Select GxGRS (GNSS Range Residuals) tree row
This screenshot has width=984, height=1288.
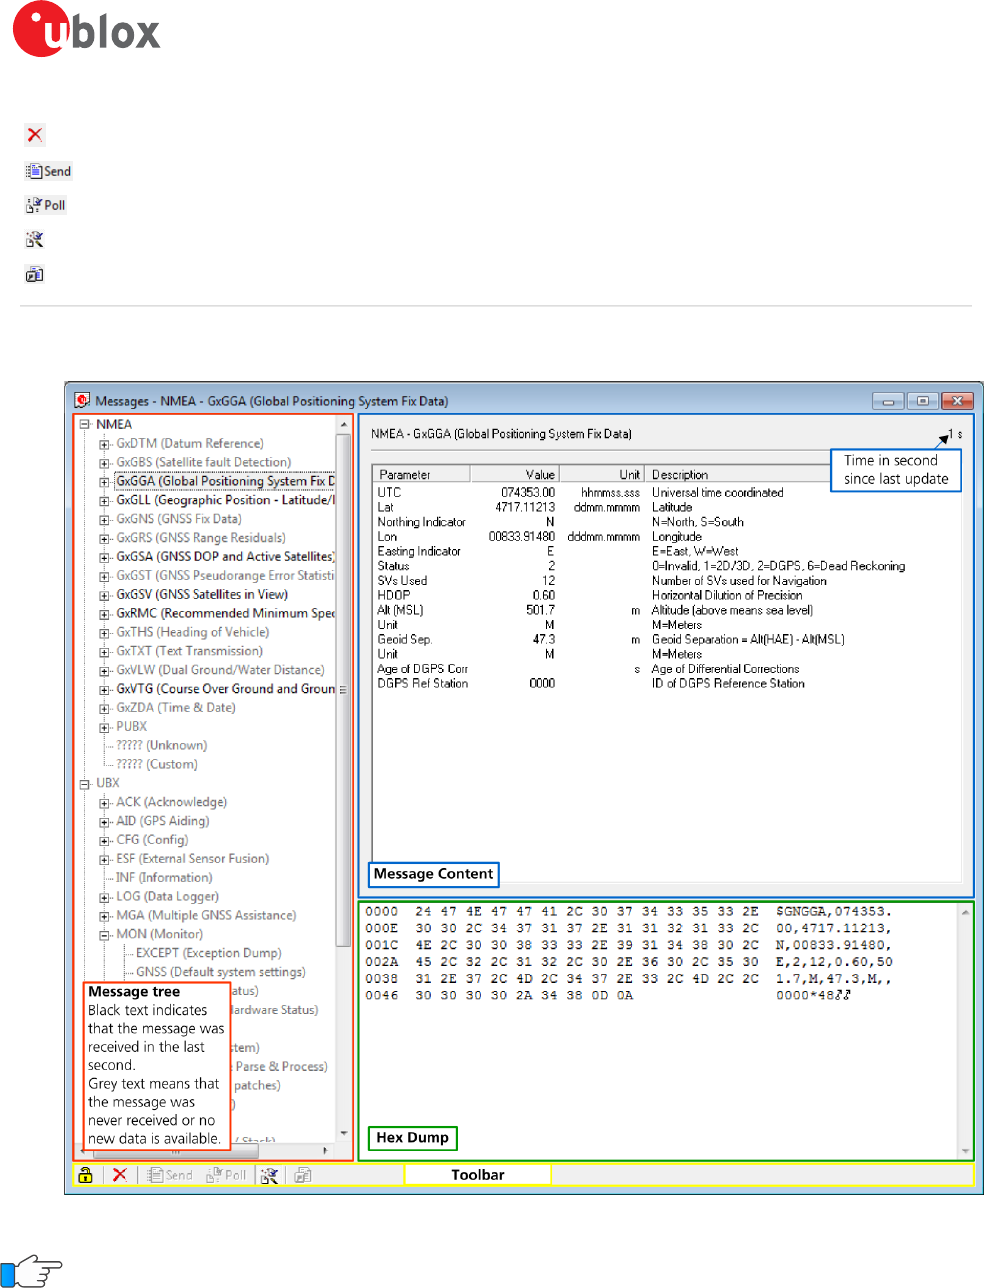[x=201, y=538]
